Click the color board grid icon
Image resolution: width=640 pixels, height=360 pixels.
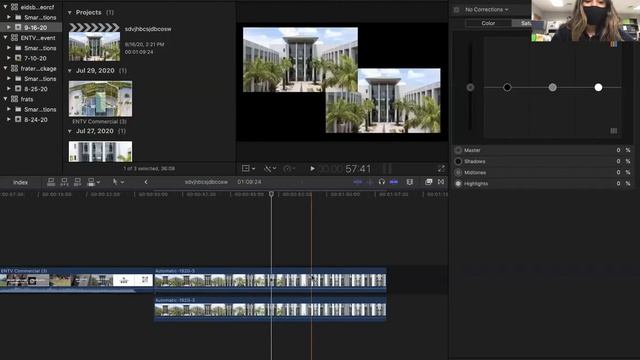[x=613, y=131]
